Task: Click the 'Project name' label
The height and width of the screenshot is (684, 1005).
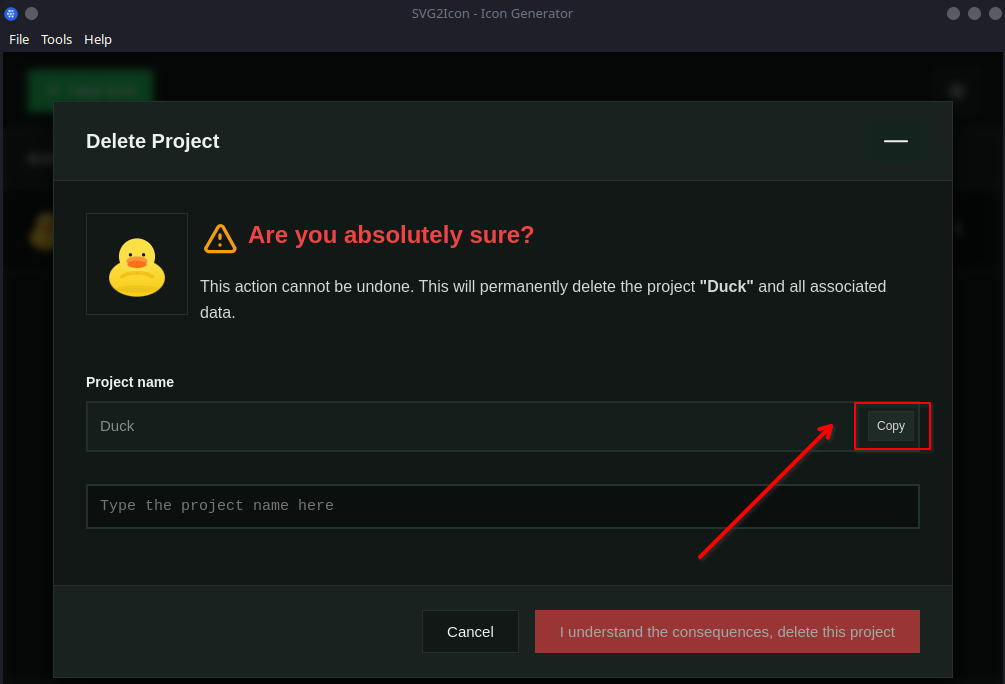Action: pyautogui.click(x=130, y=382)
